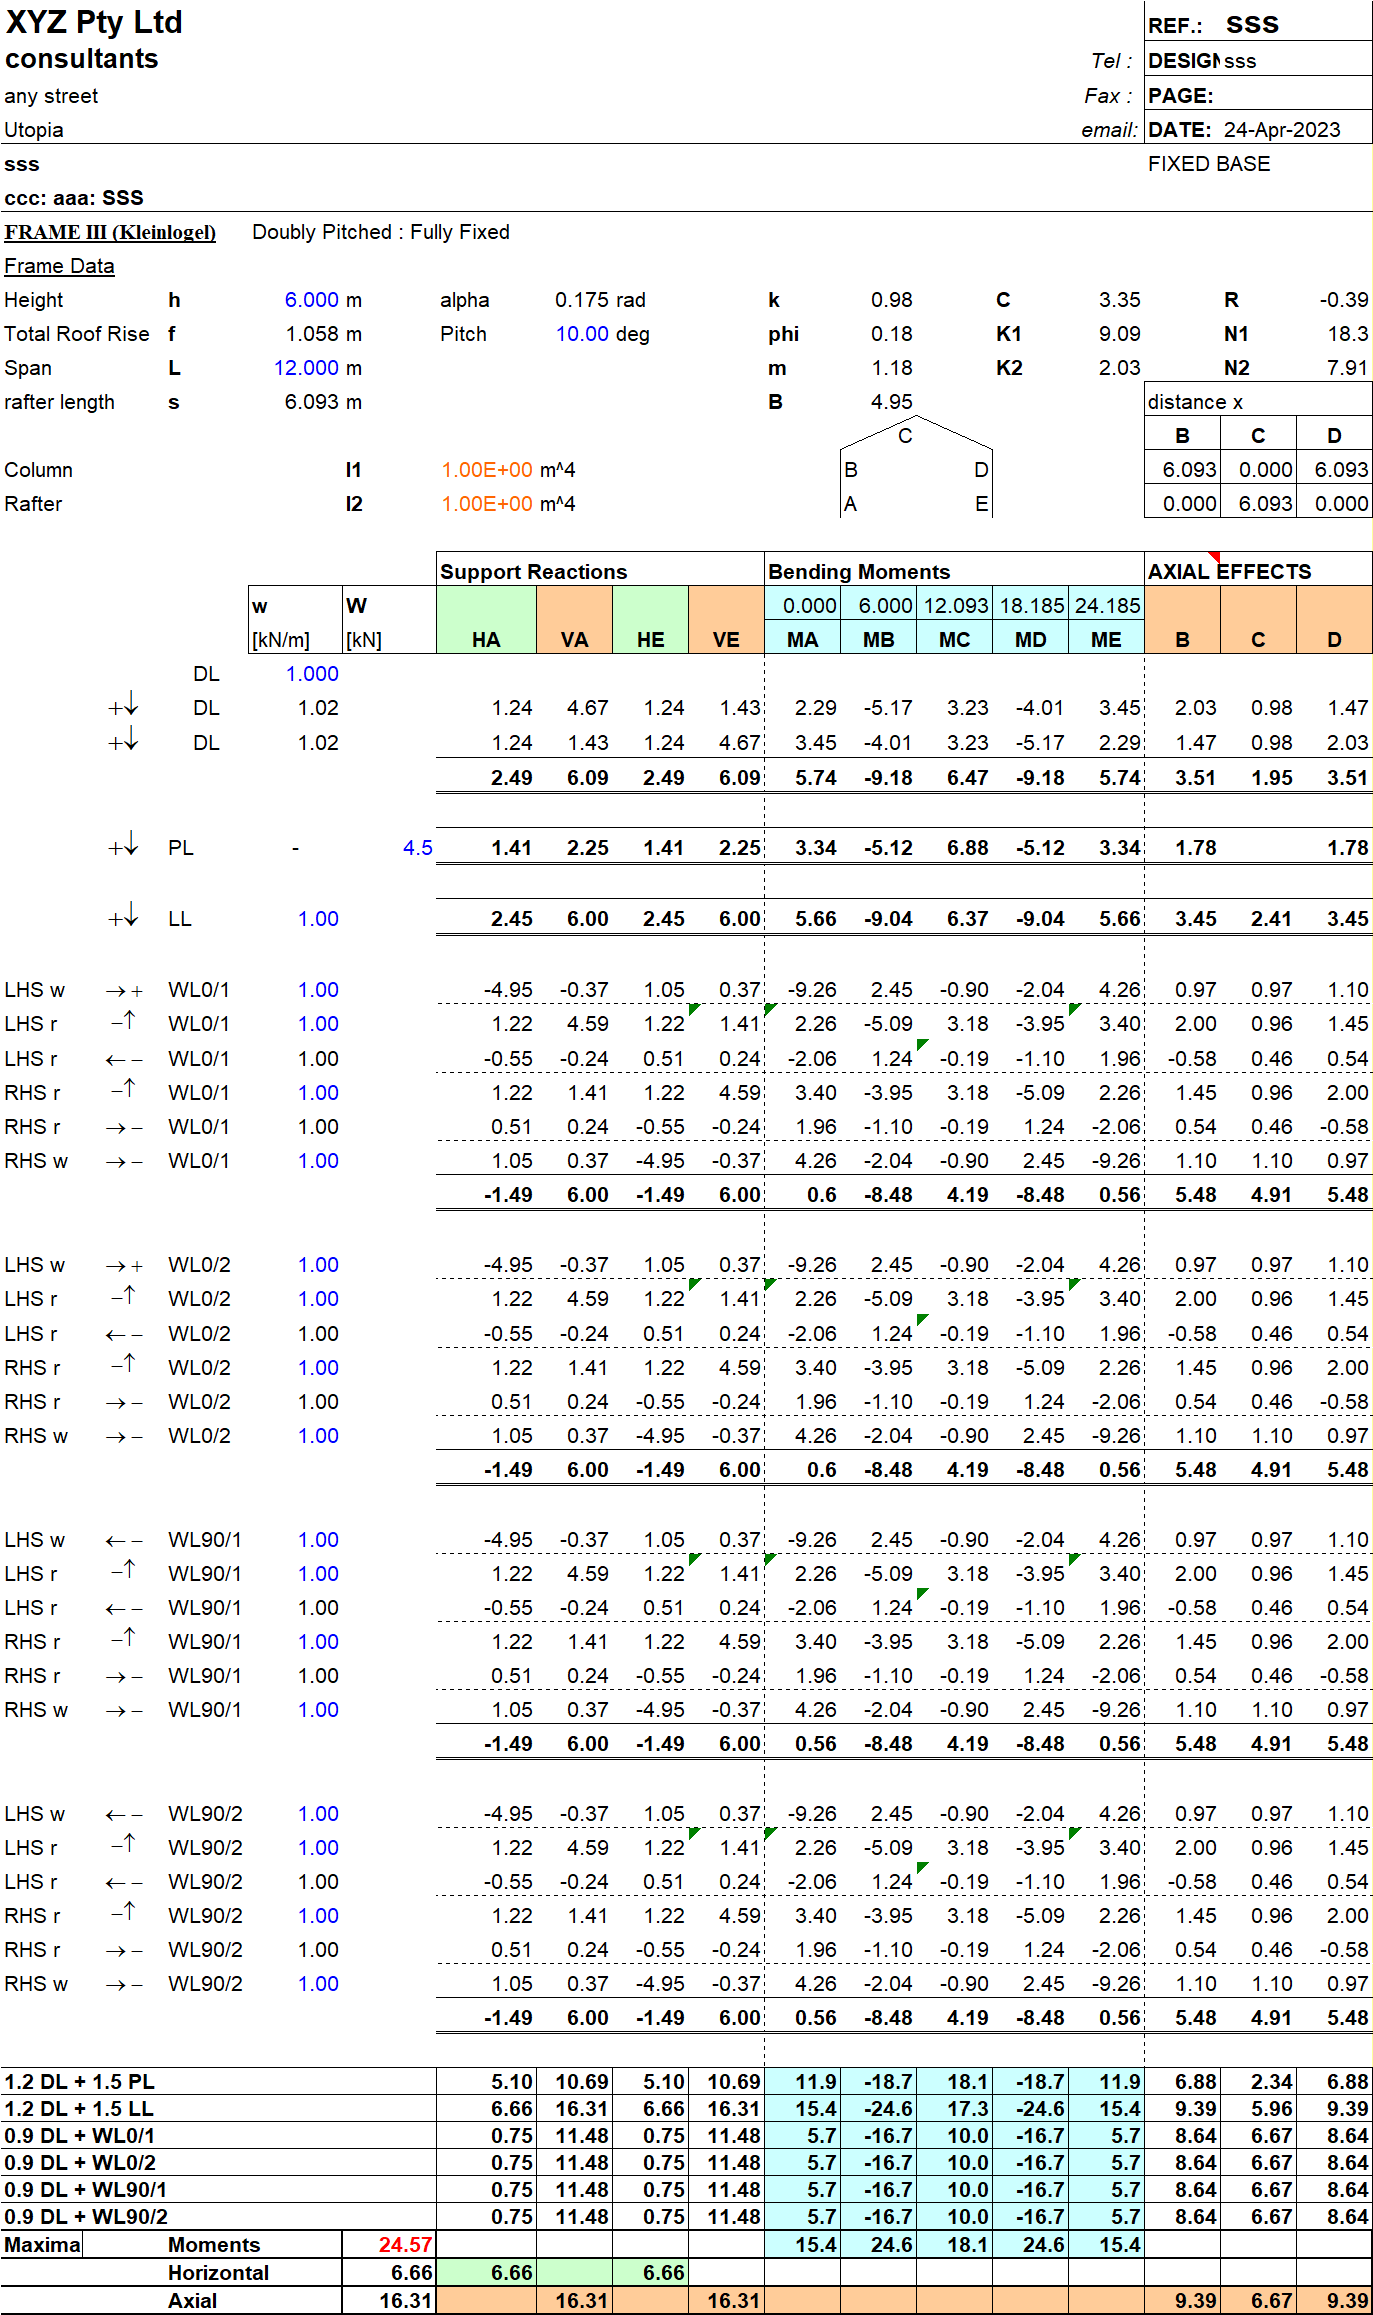This screenshot has width=1373, height=2315.
Task: Click the DL load input '1.000'
Action: (x=312, y=674)
